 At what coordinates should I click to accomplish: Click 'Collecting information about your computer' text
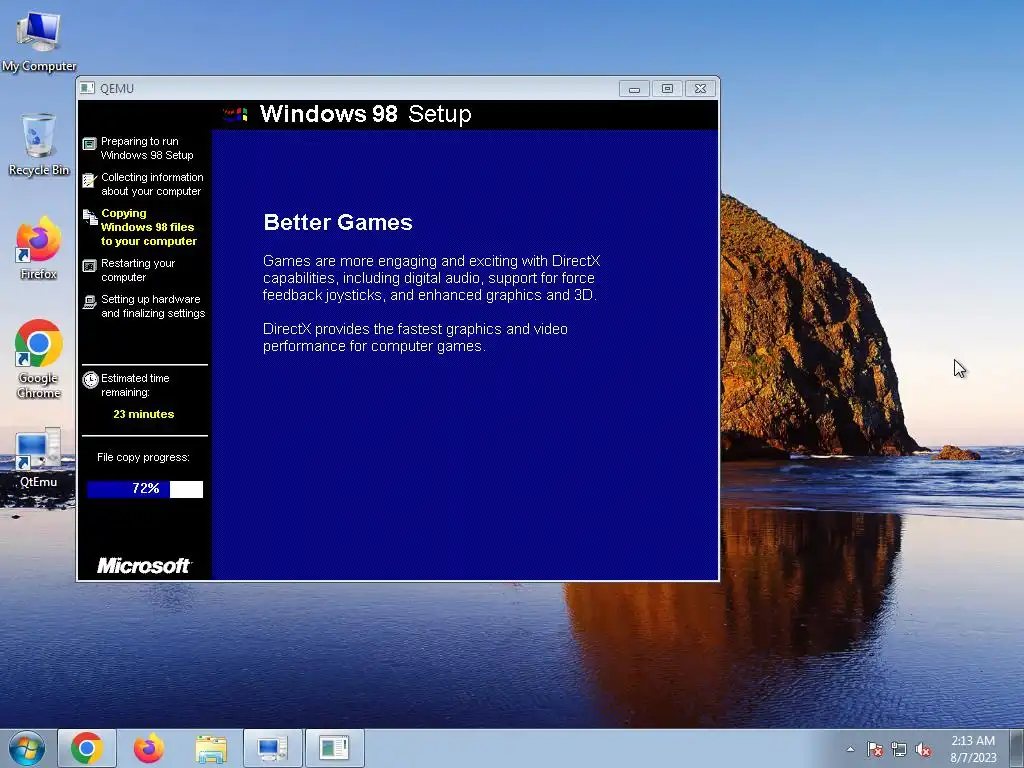point(152,184)
